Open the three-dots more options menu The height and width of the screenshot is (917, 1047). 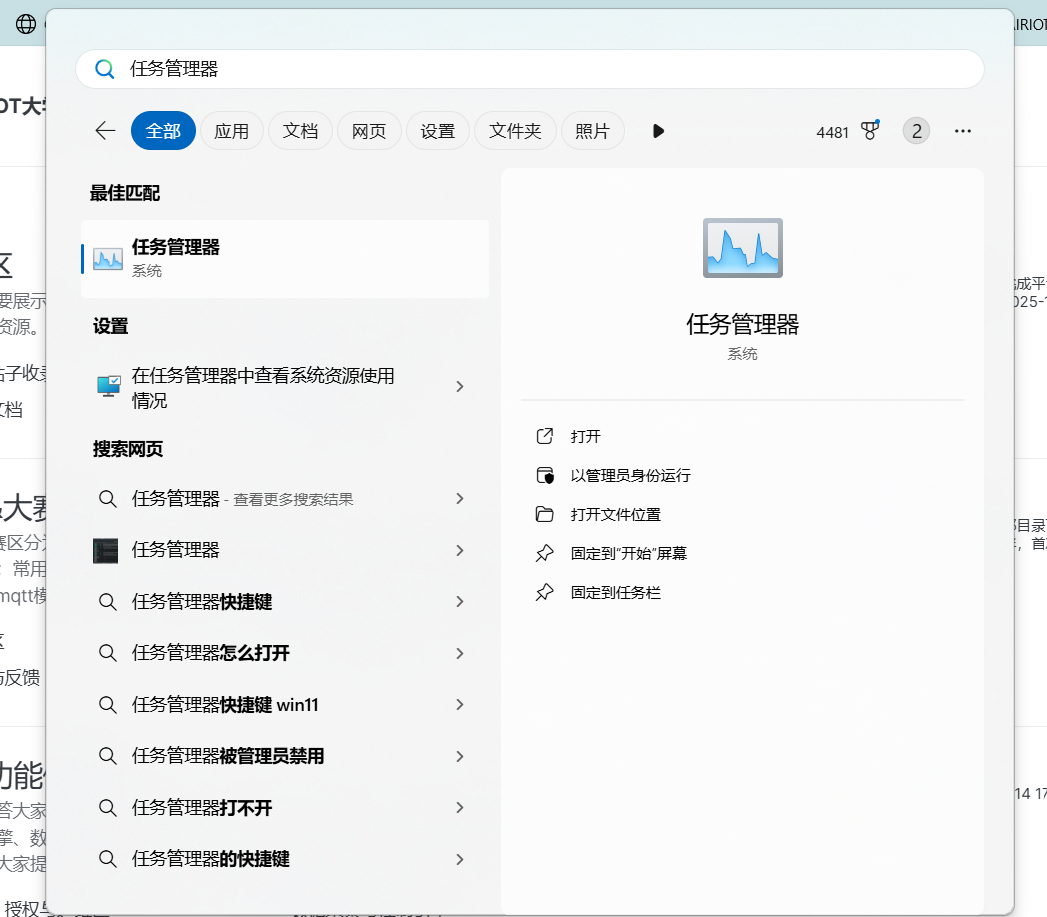962,131
